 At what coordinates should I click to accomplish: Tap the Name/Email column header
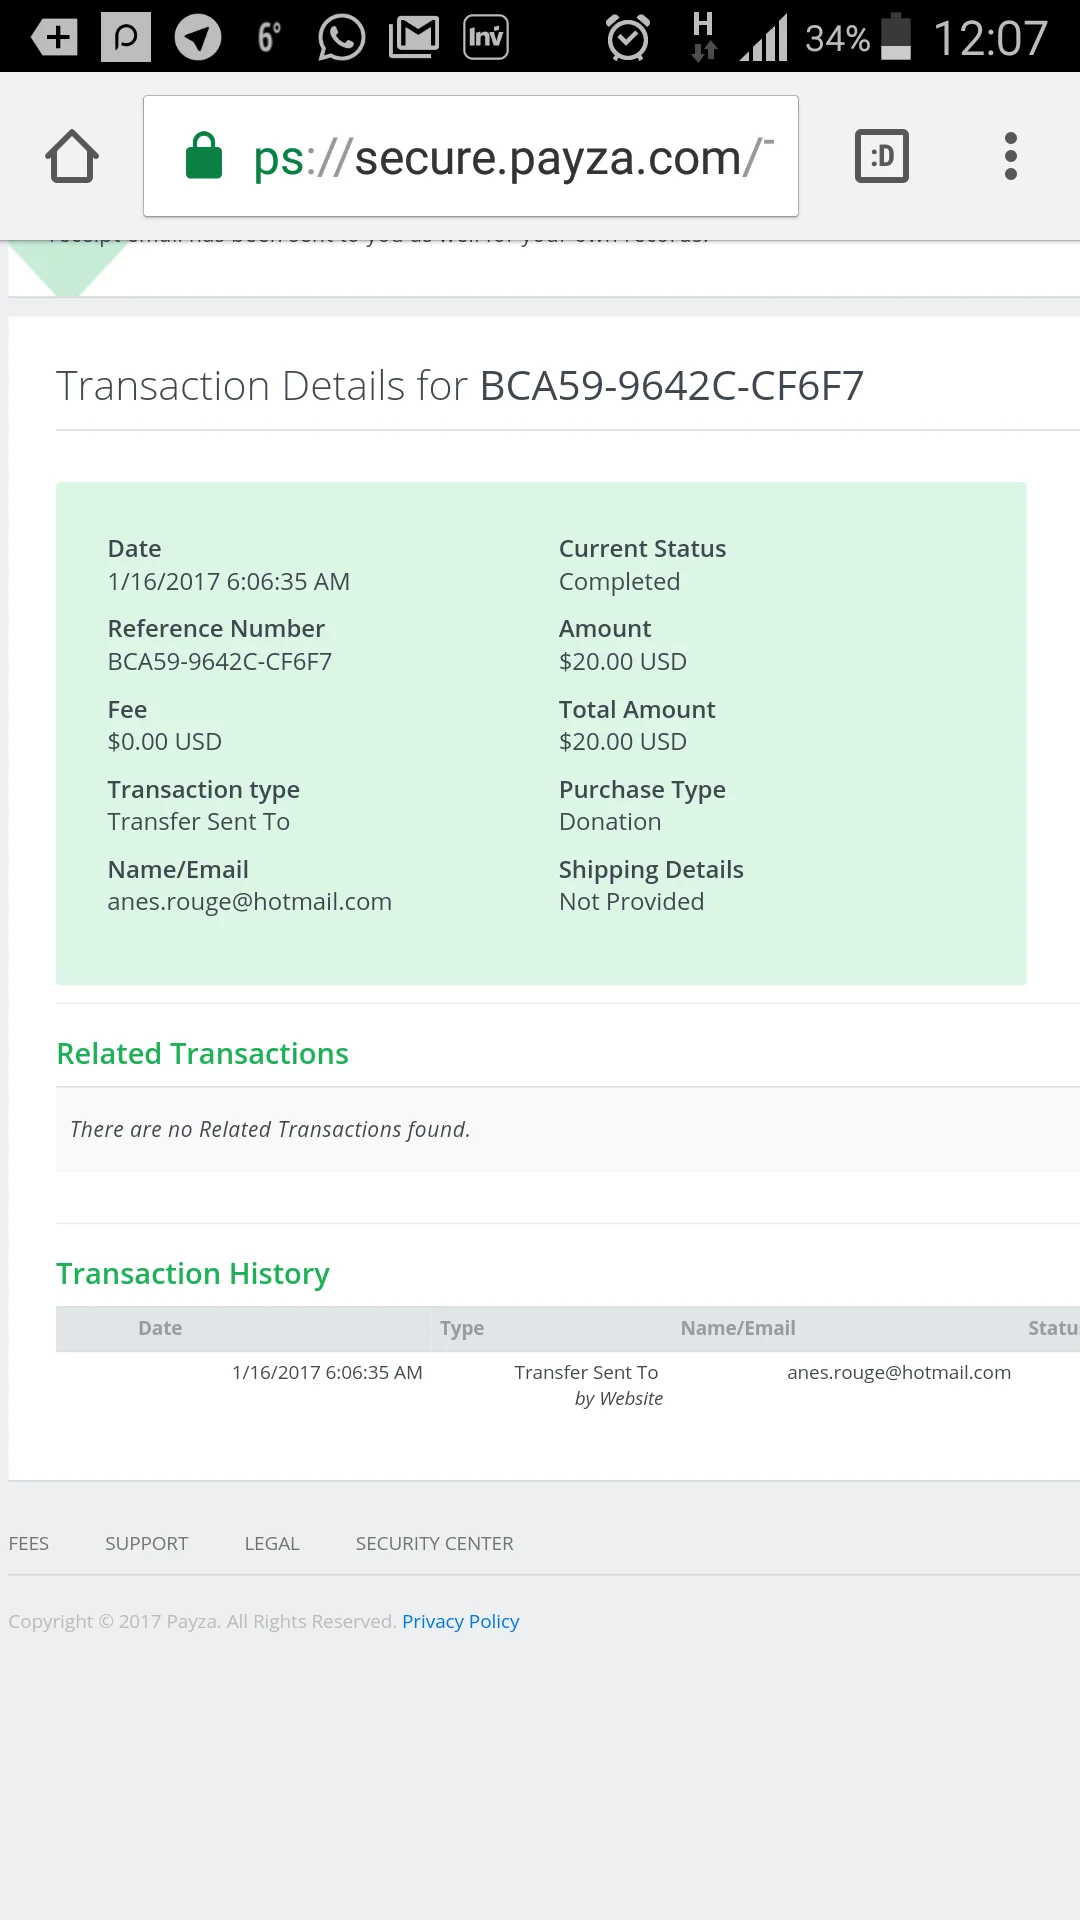tap(738, 1328)
